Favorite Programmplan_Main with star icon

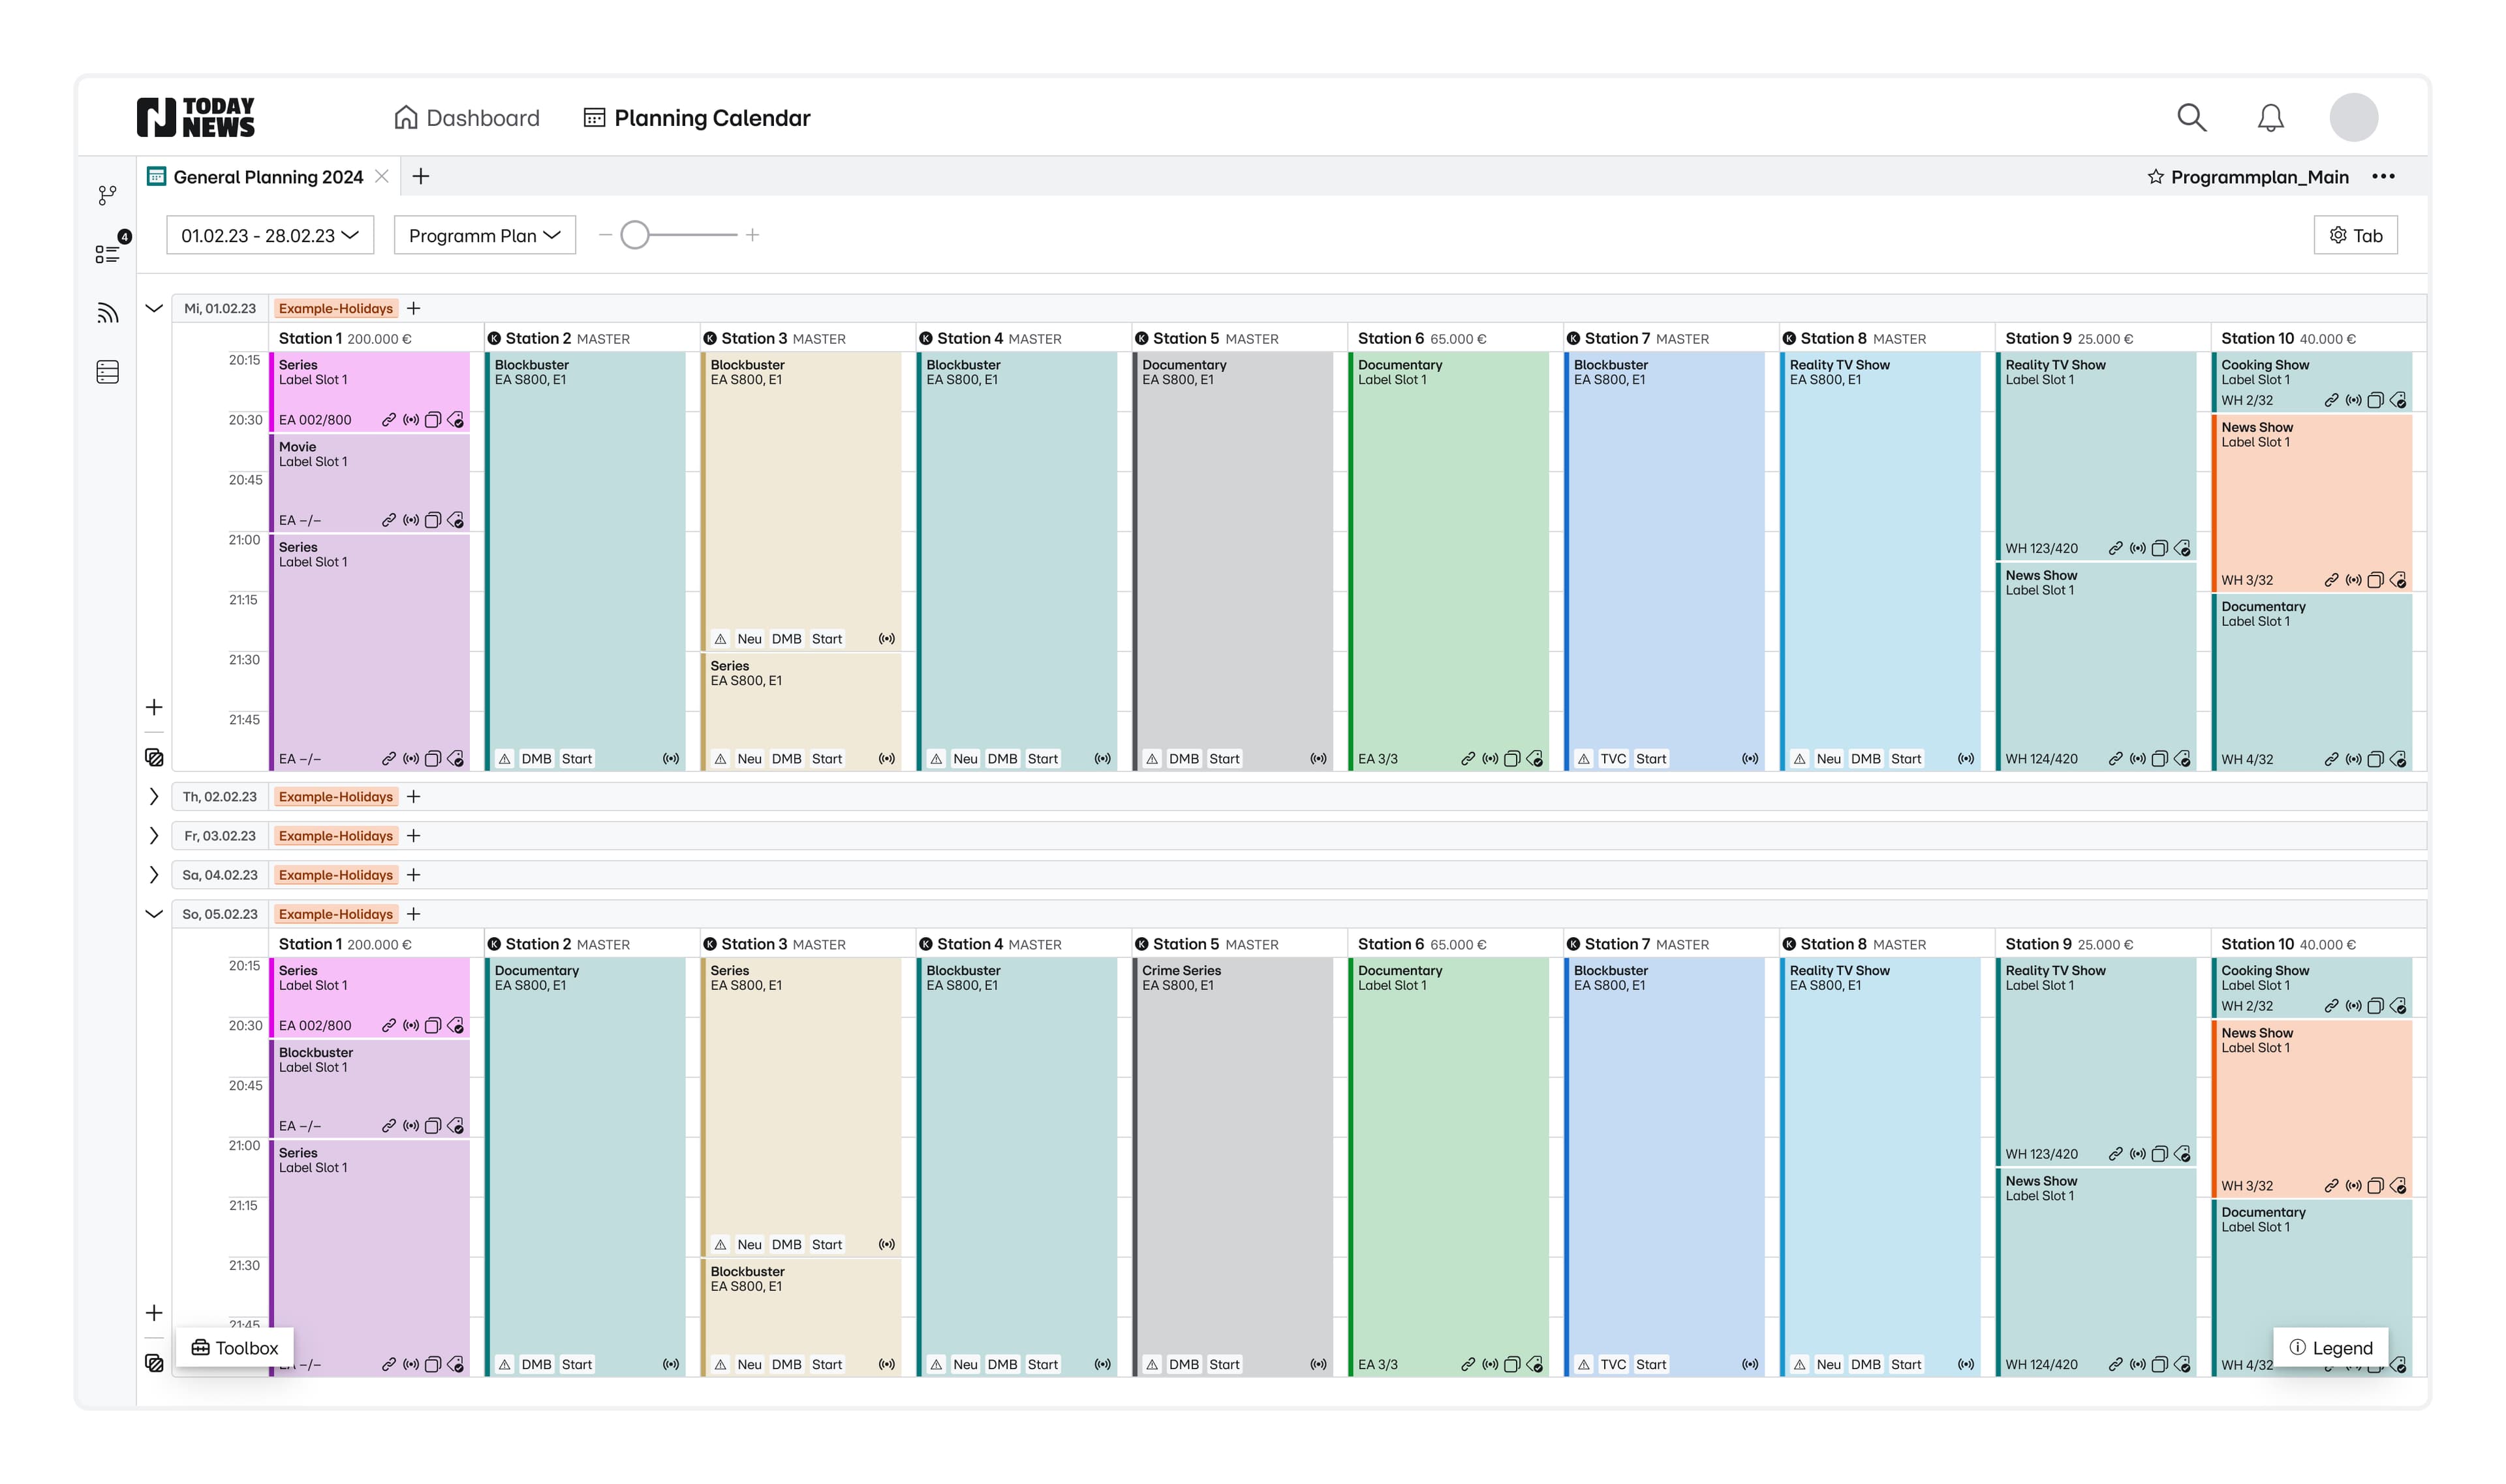point(2155,177)
